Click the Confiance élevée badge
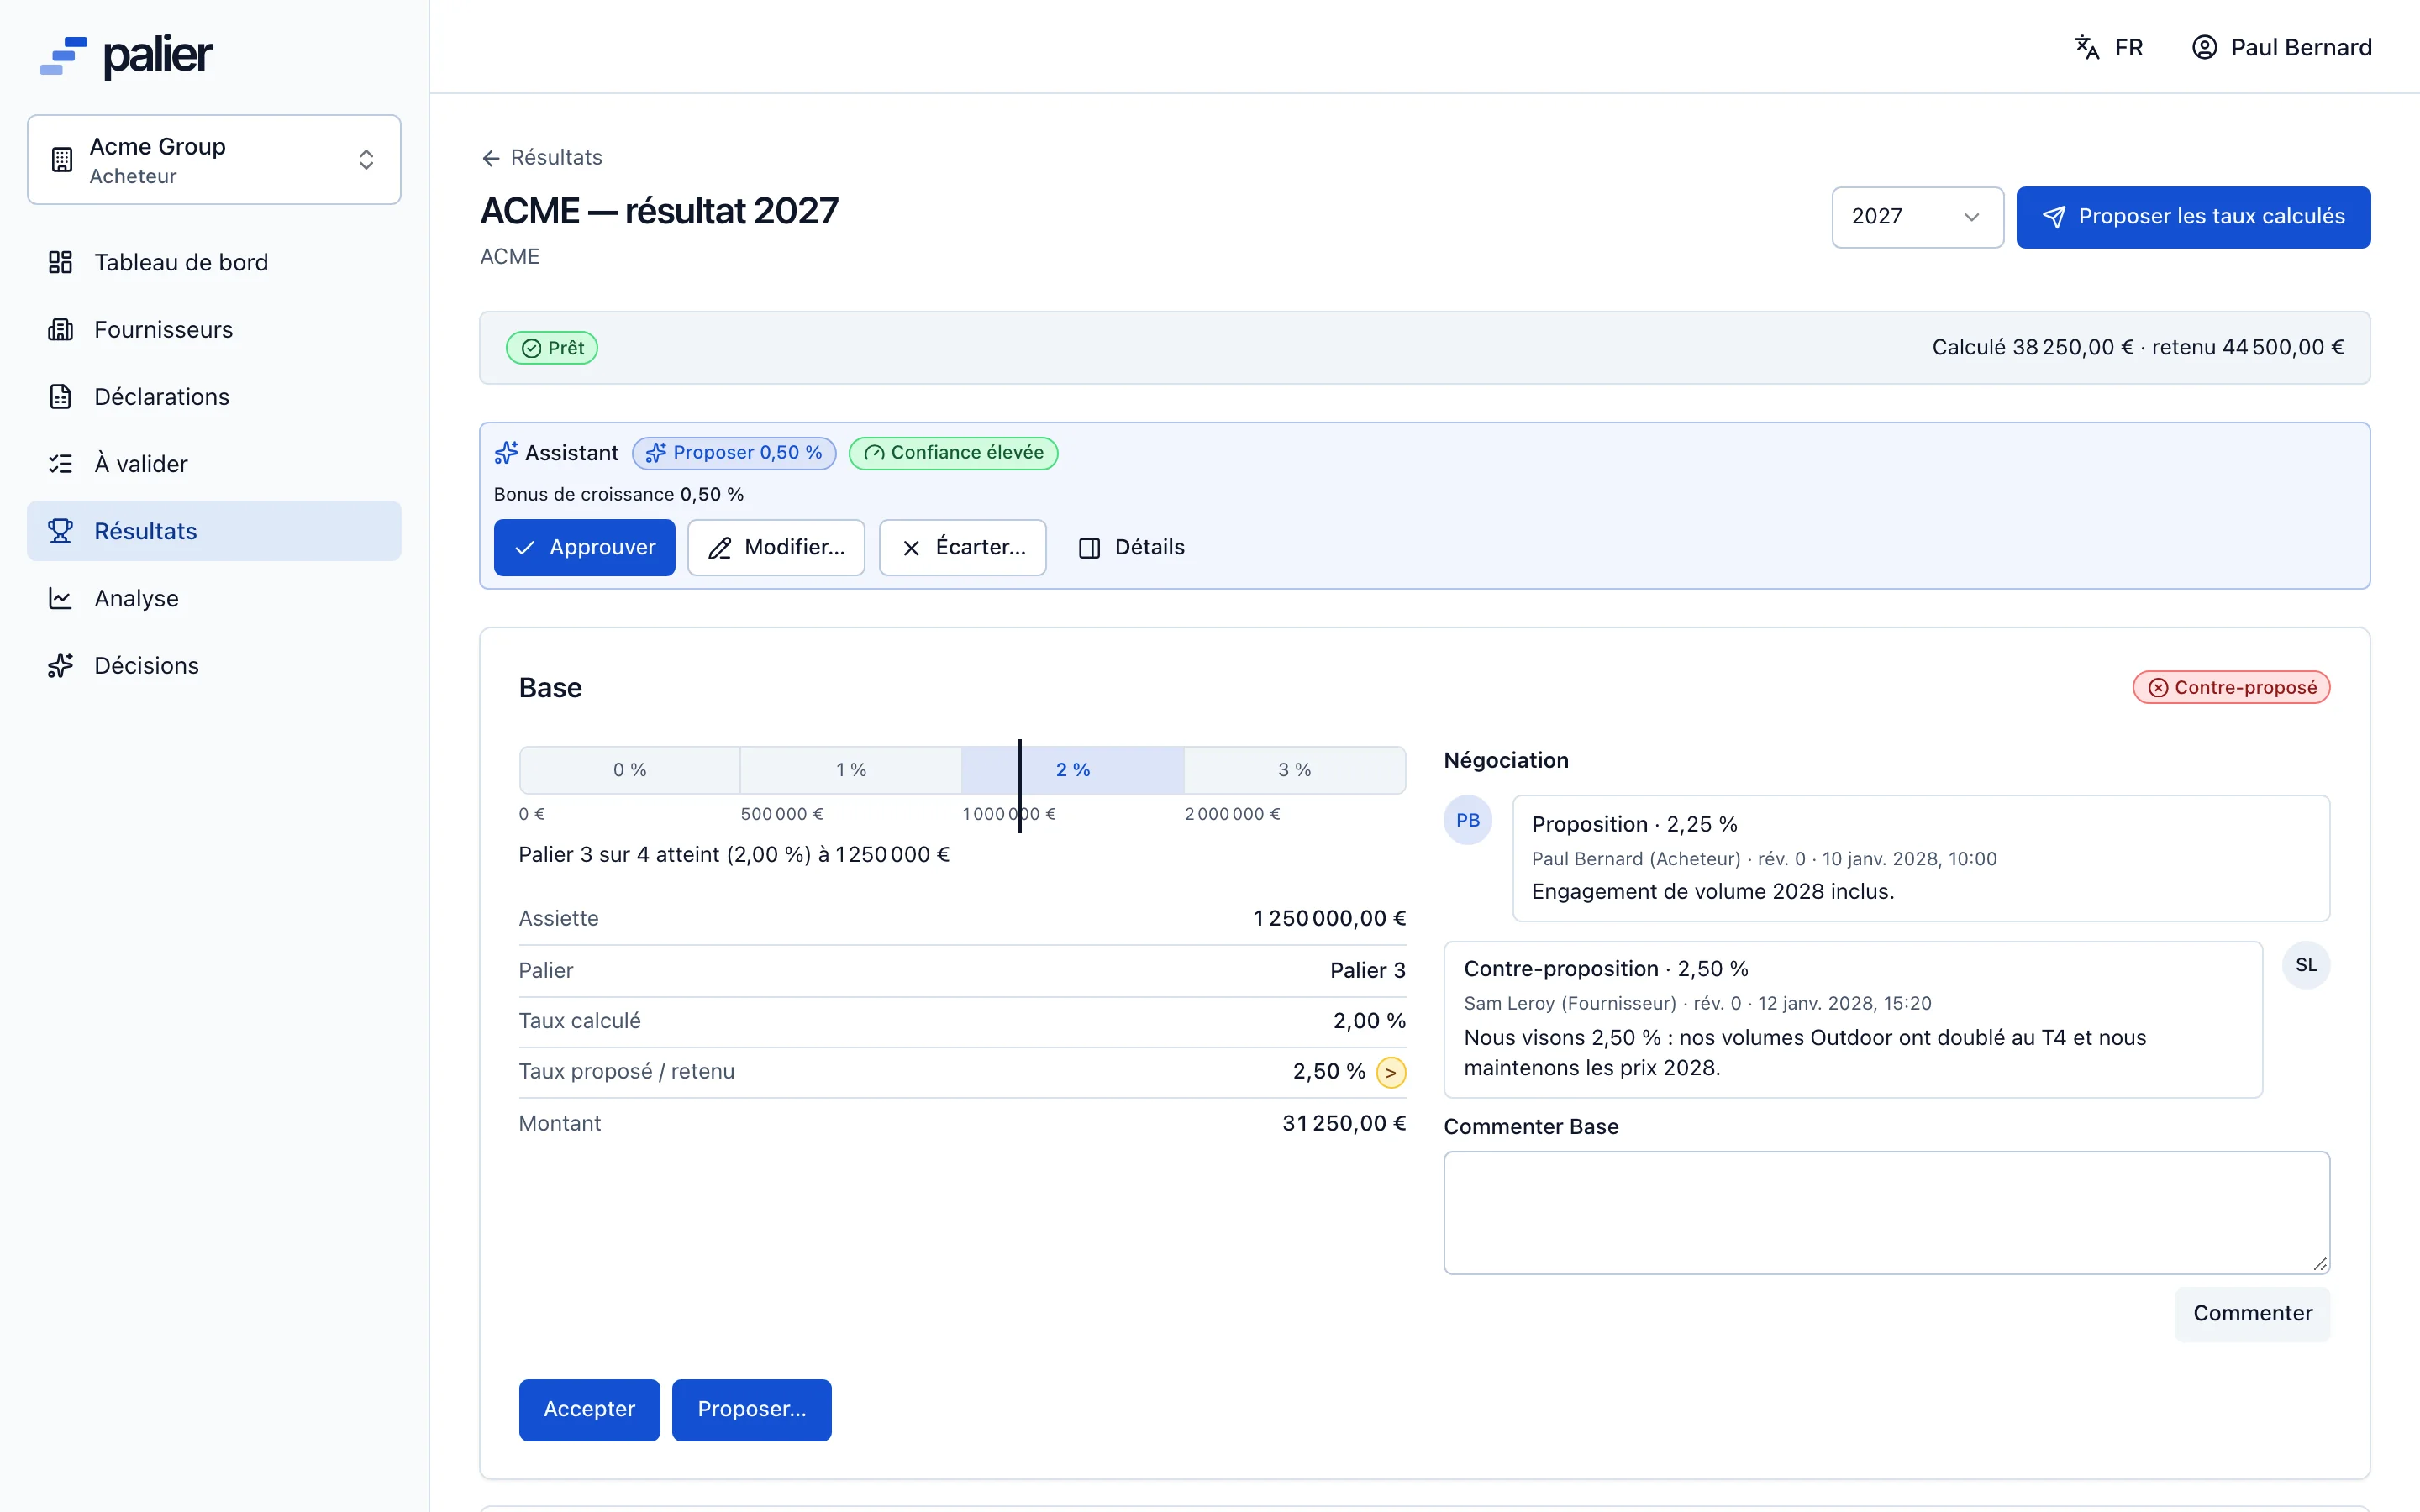The height and width of the screenshot is (1512, 2420). click(x=953, y=453)
